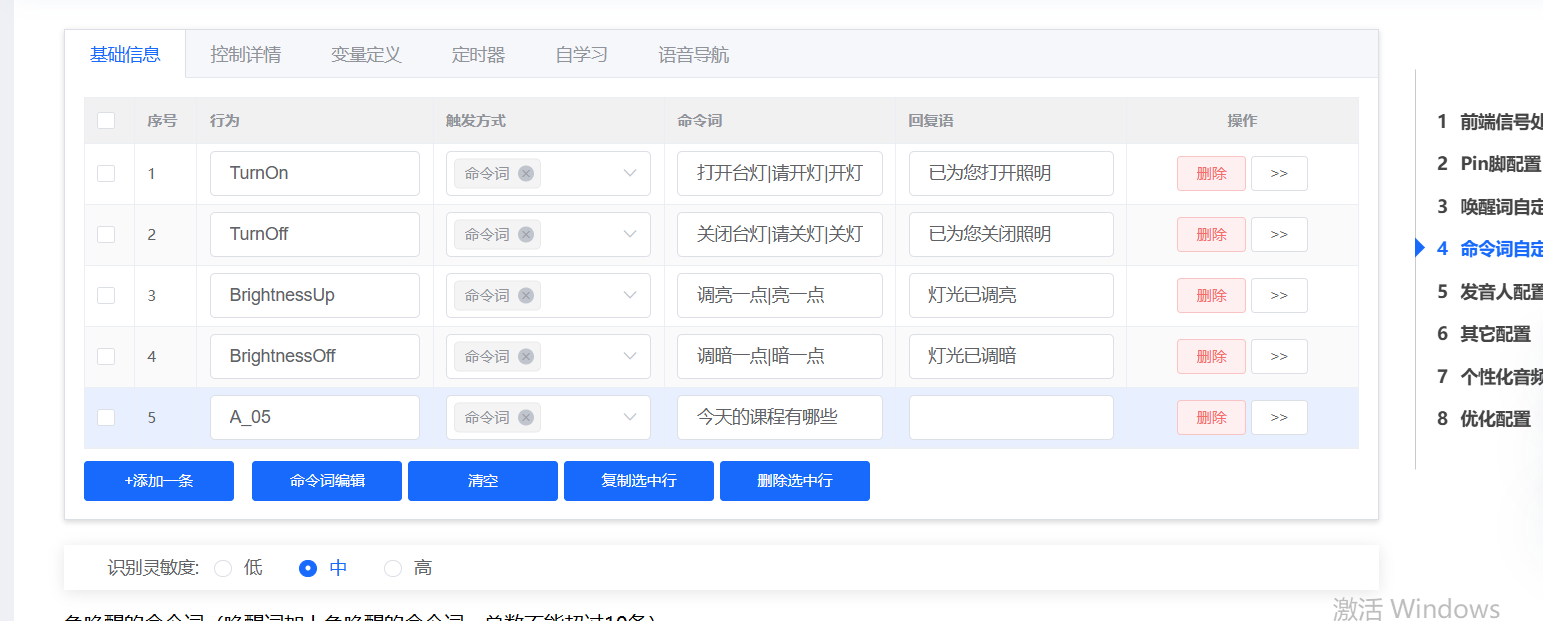The width and height of the screenshot is (1543, 621).
Task: Toggle the select-all checkbox in the table header
Action: [106, 119]
